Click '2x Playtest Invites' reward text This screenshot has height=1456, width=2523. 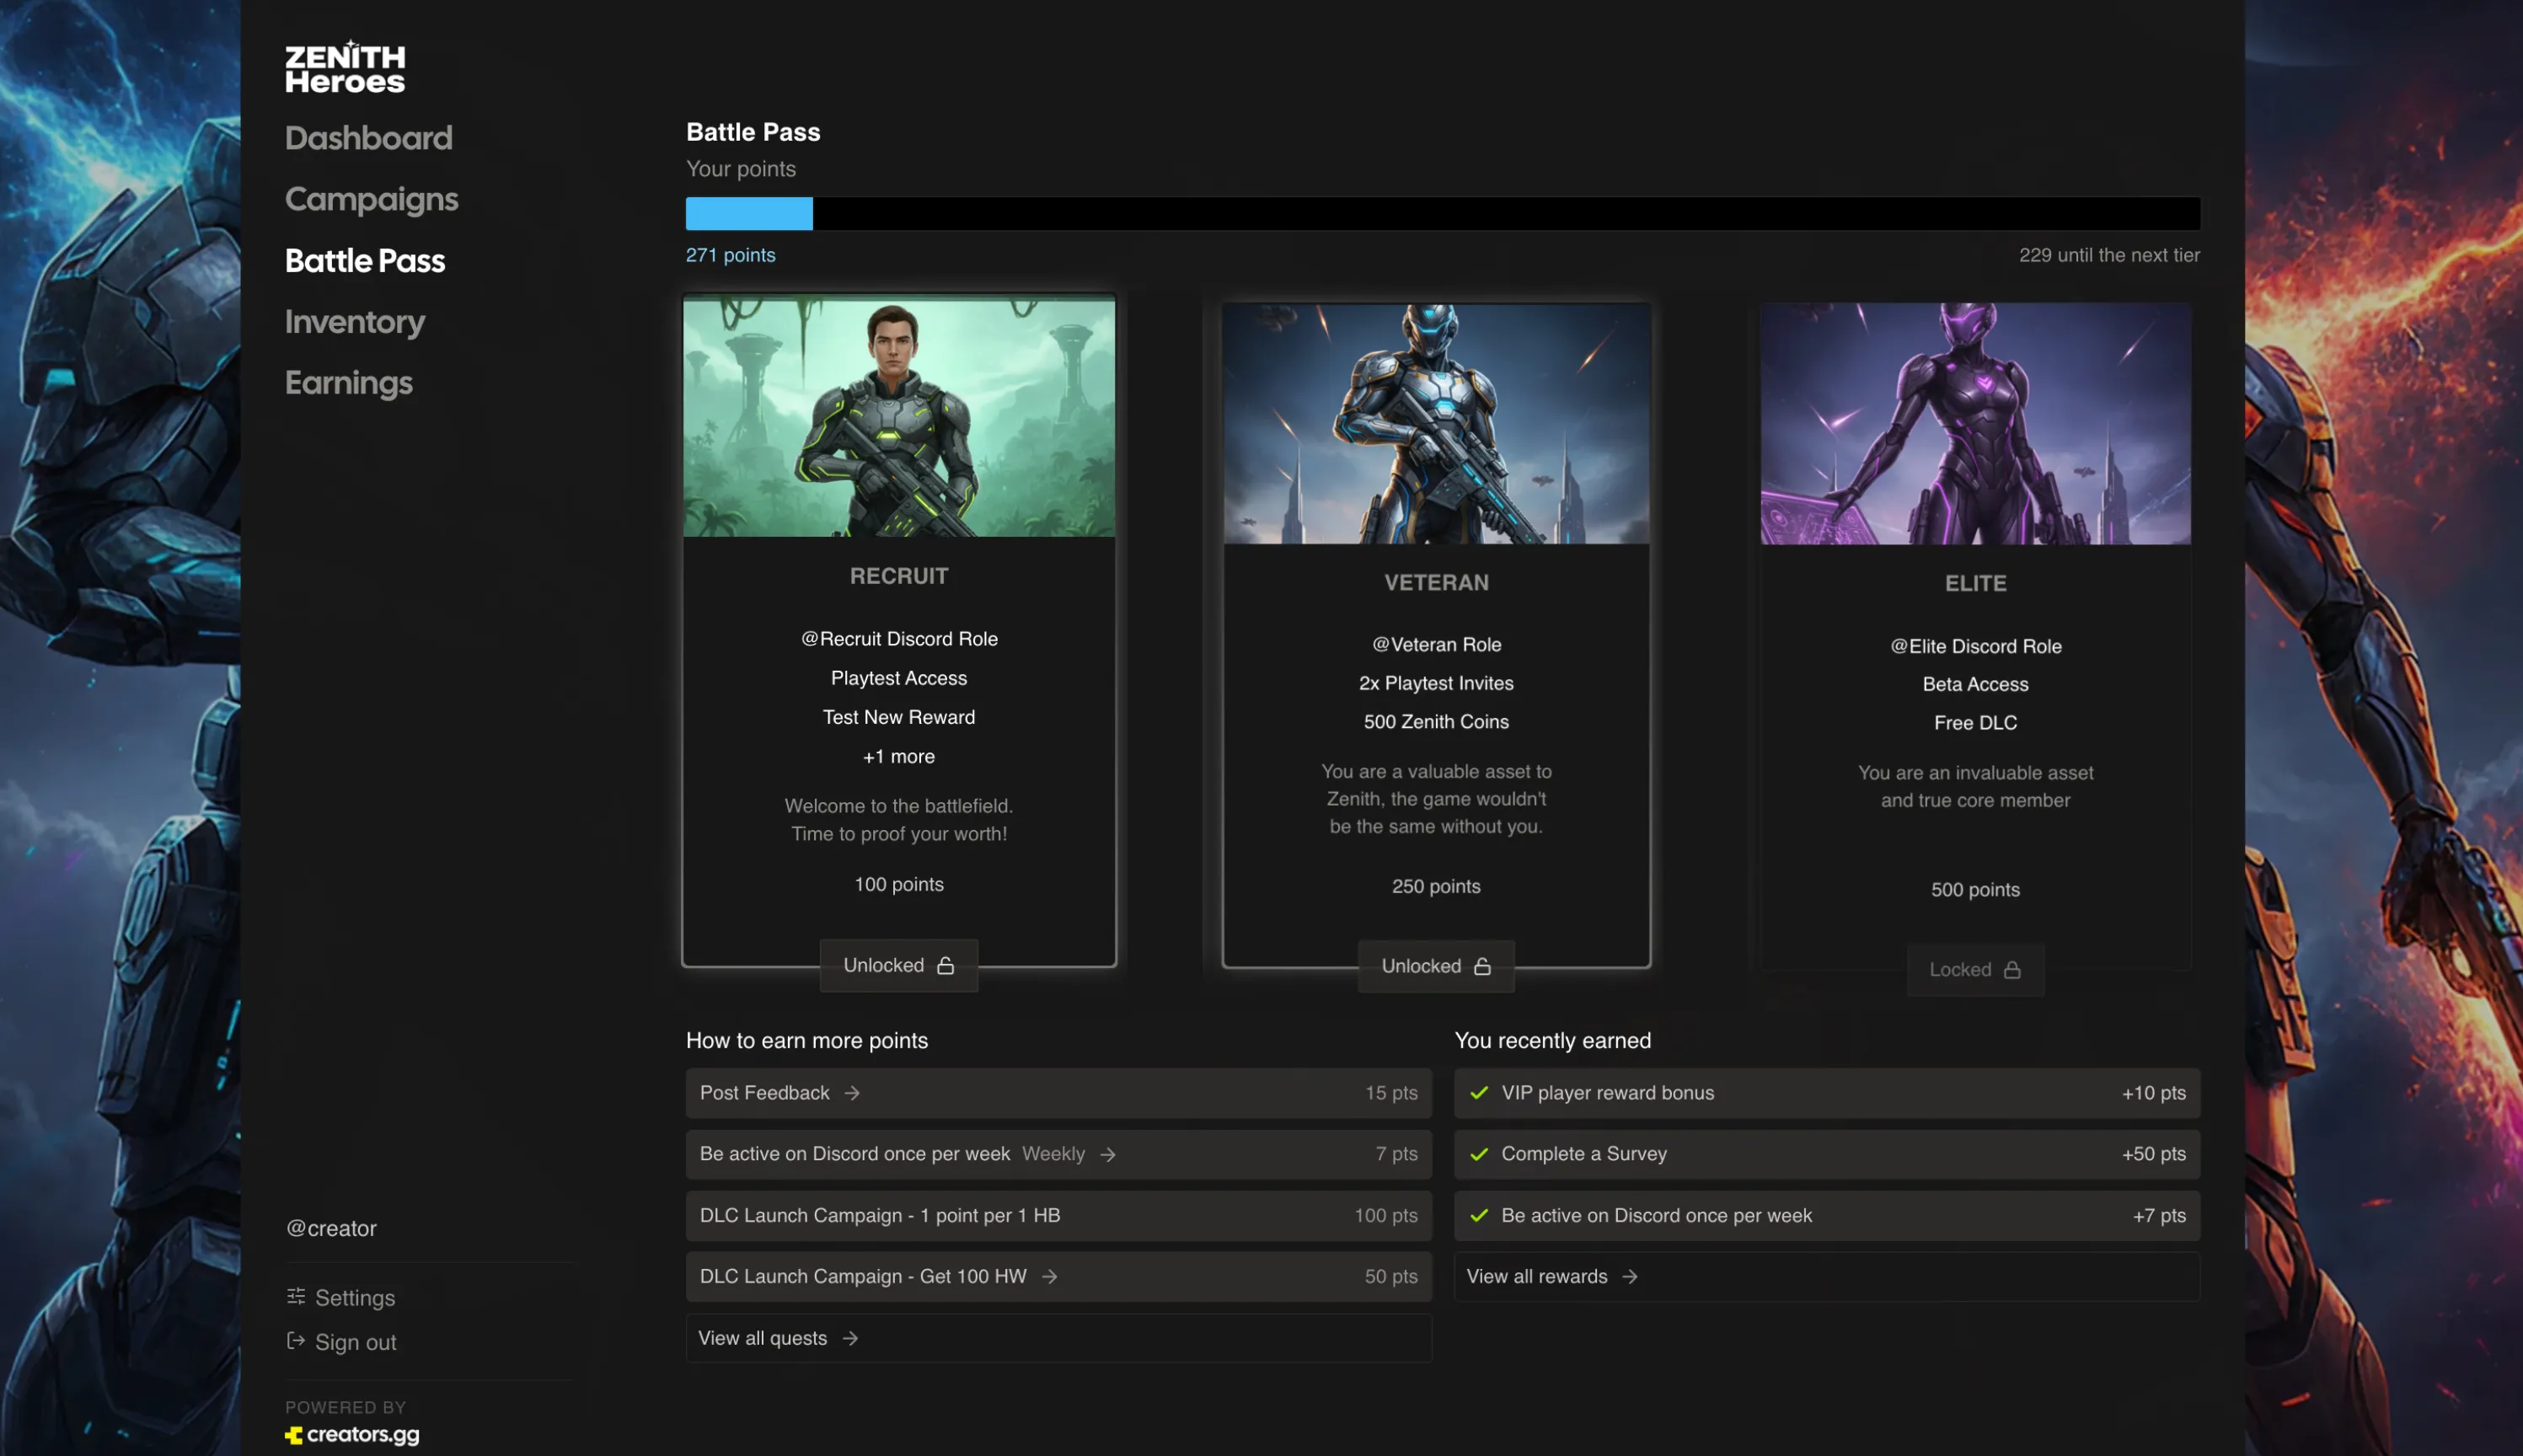point(1436,683)
